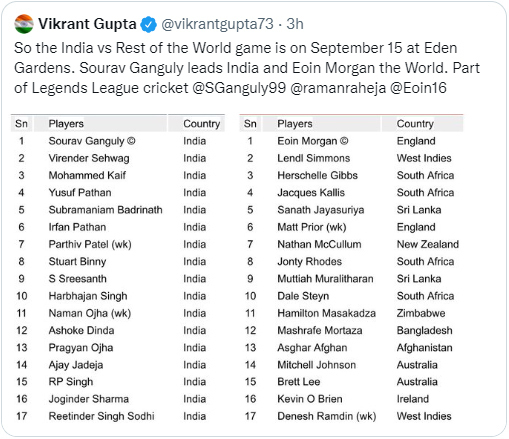Click Brett Lee's name

(x=299, y=382)
